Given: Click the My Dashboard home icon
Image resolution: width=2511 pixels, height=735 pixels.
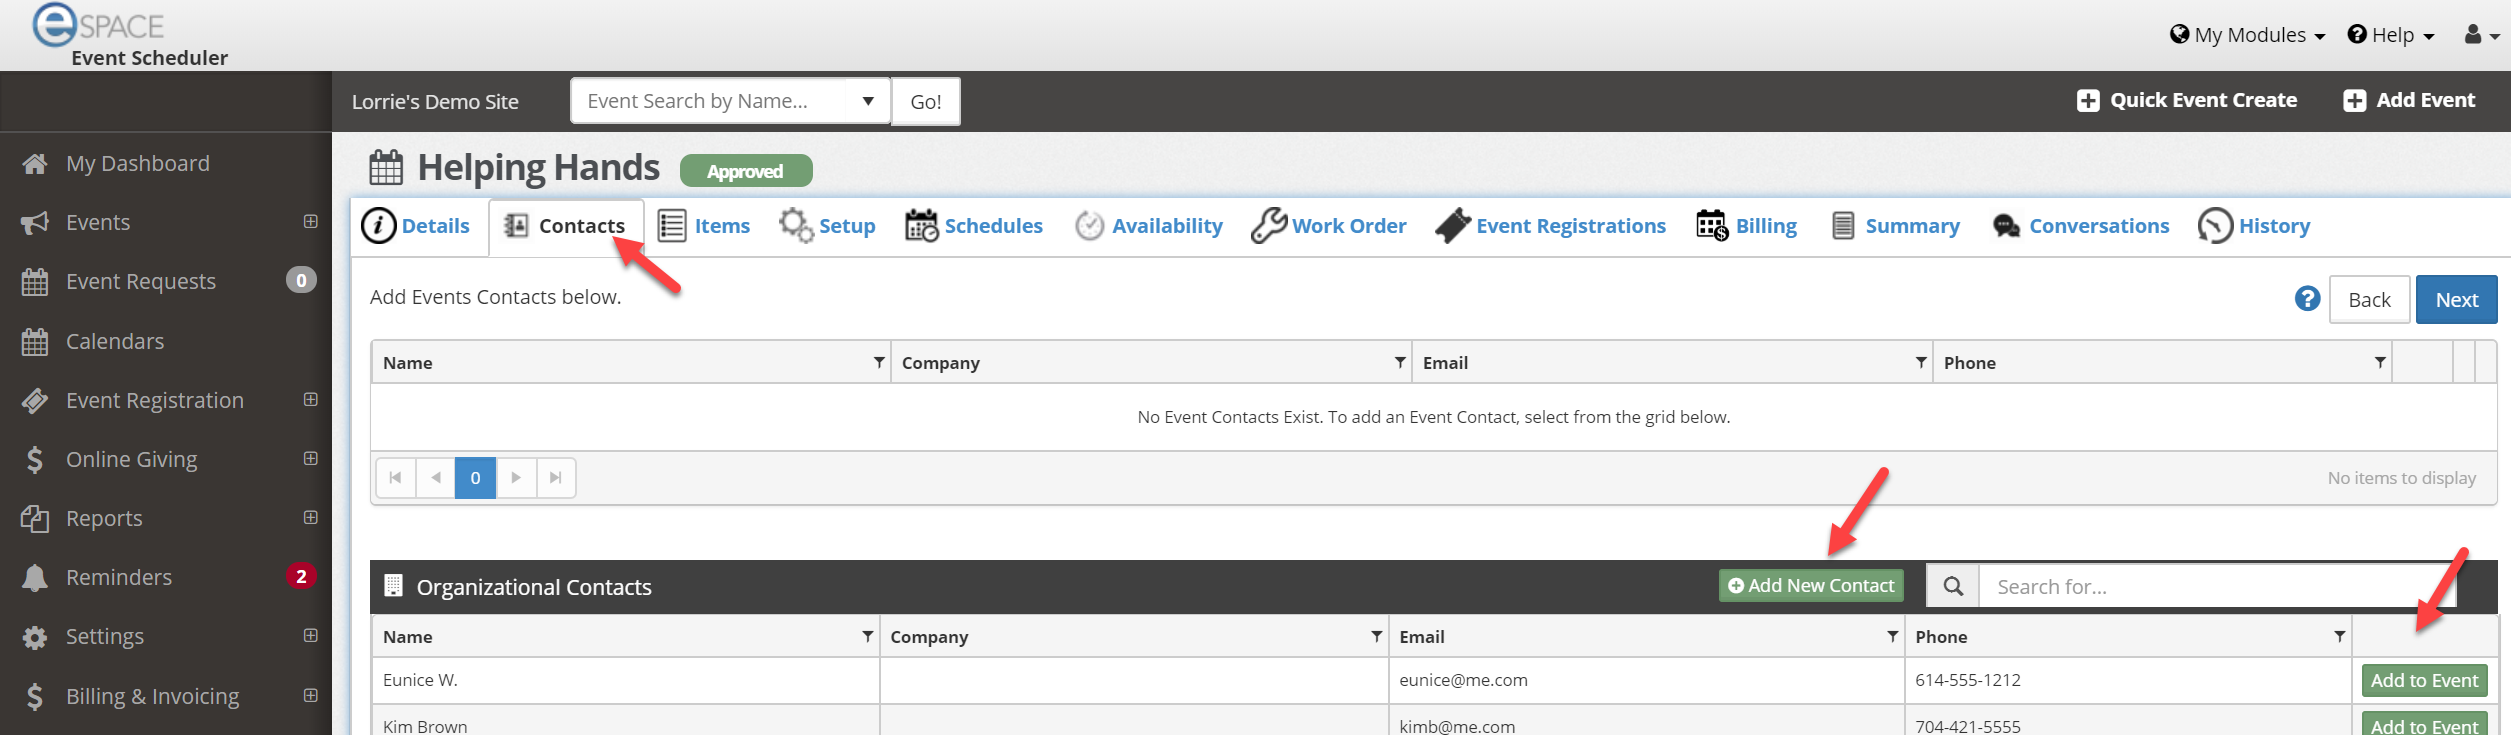Looking at the screenshot, I should [x=35, y=163].
